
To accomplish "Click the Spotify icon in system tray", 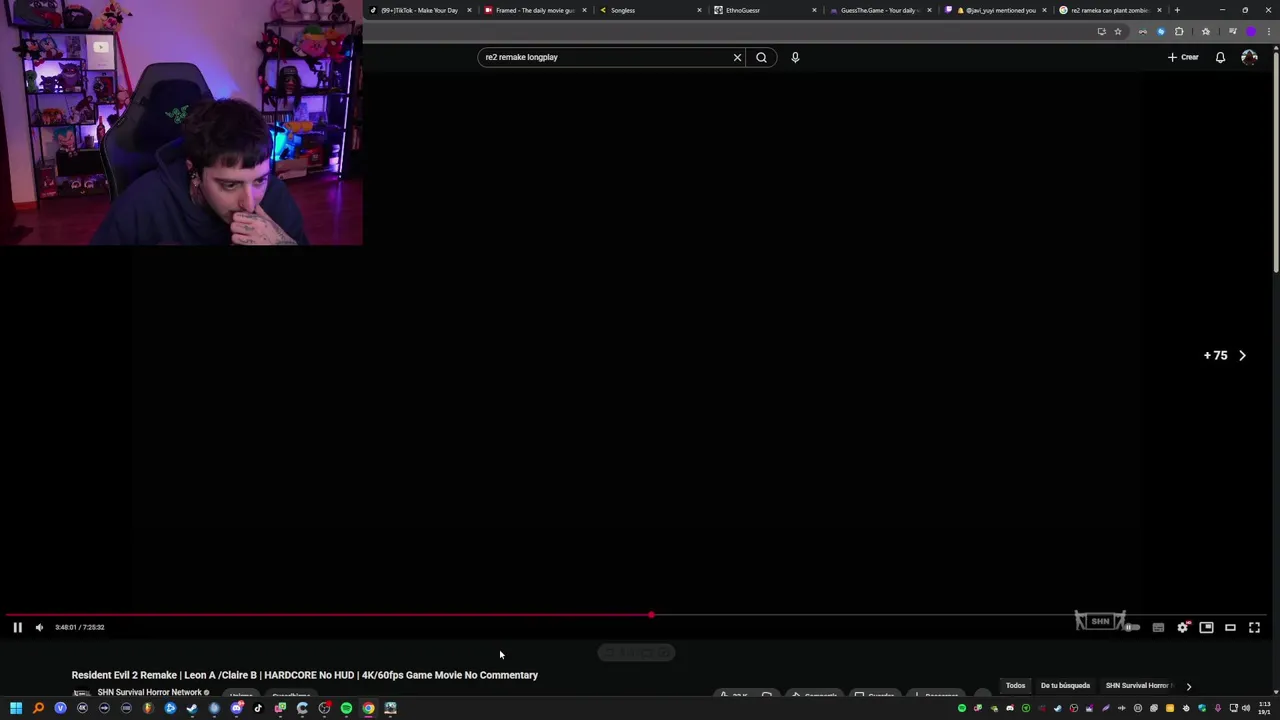I will click(x=962, y=708).
